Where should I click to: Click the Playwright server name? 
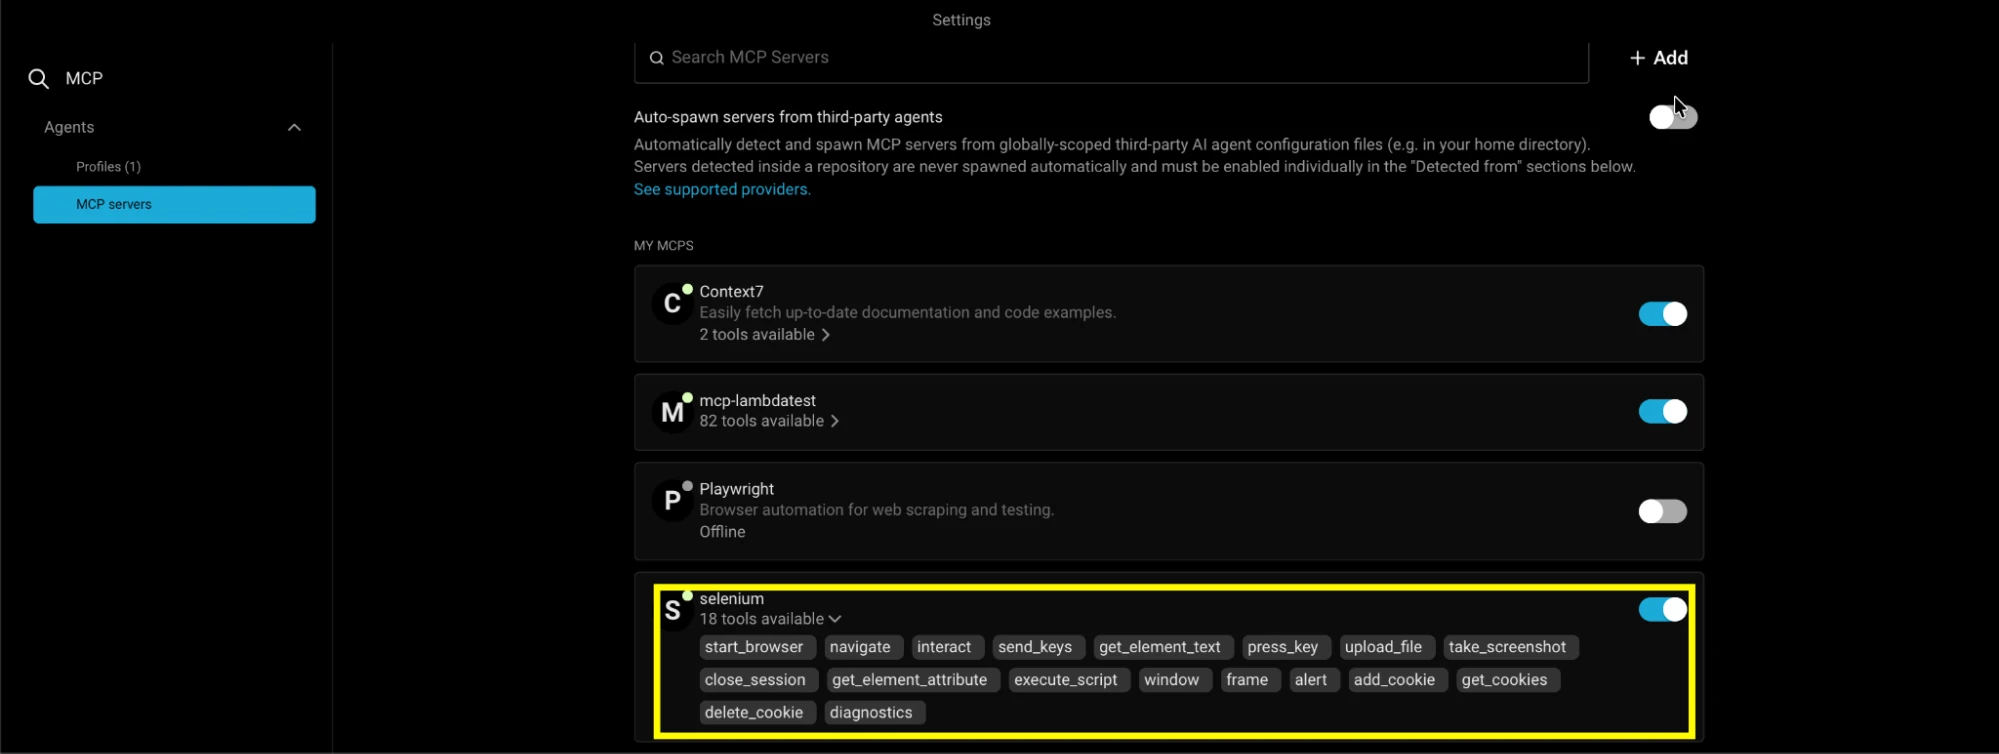coord(736,489)
